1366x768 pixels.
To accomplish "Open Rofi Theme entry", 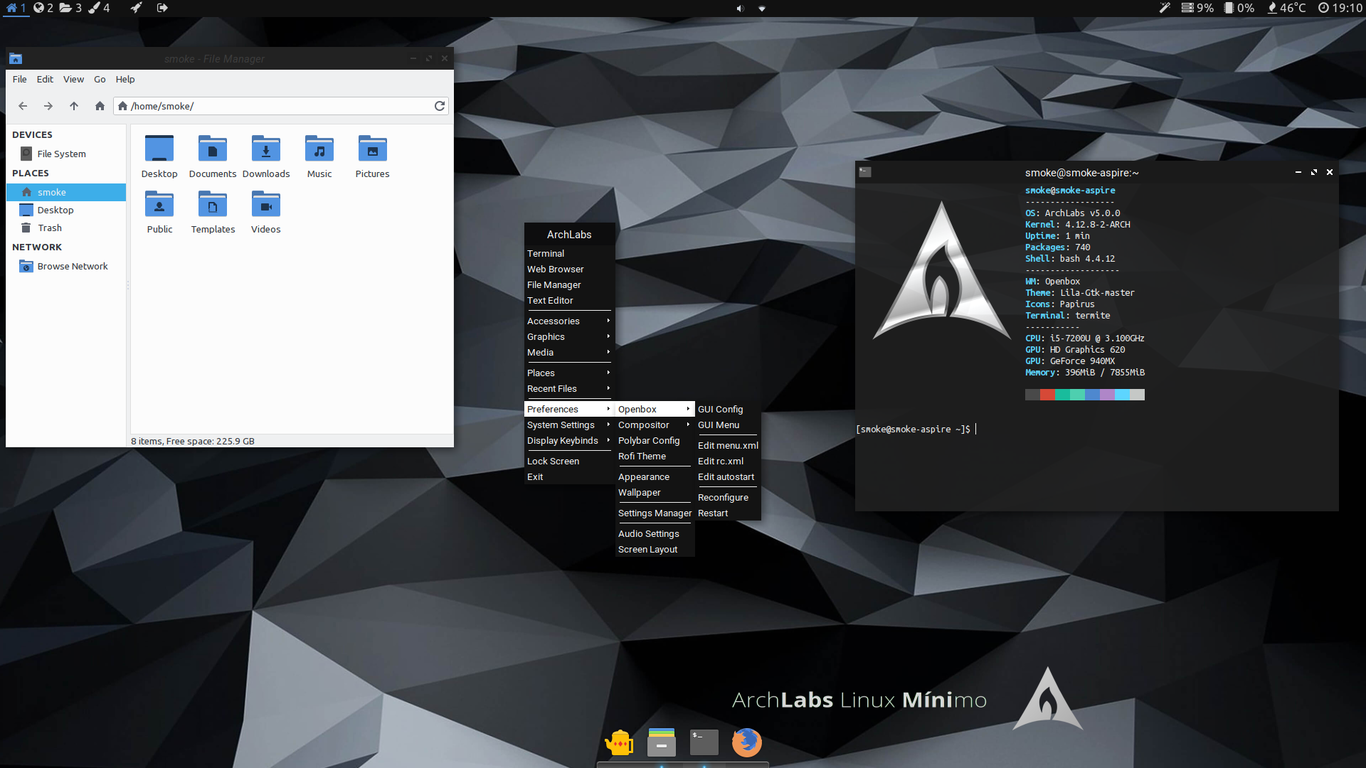I will coord(655,456).
